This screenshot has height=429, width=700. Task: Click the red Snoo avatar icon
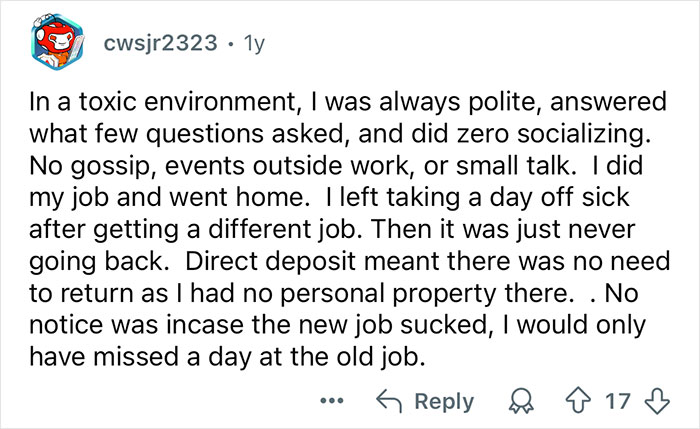click(x=57, y=45)
